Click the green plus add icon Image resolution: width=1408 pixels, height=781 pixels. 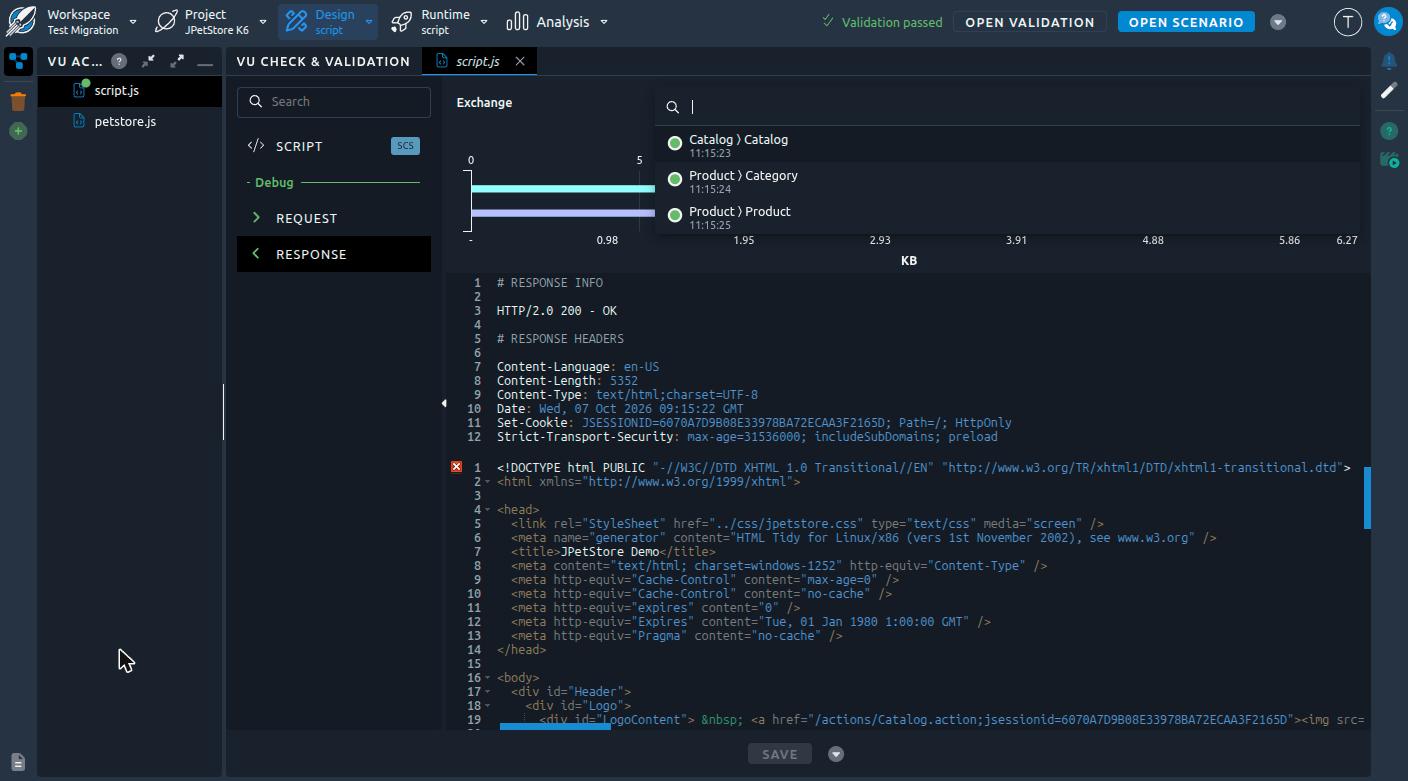18,131
